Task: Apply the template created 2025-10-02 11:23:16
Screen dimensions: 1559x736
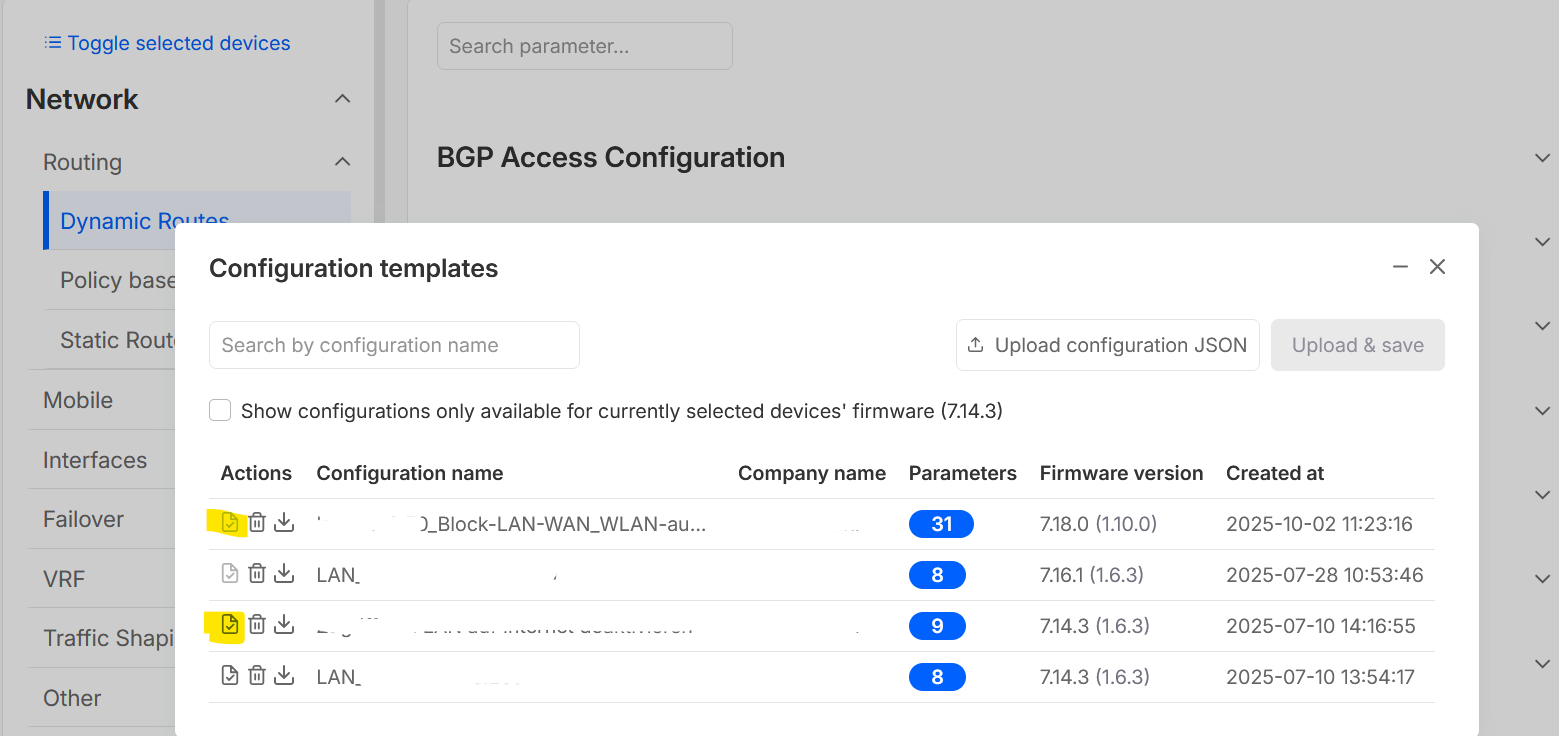Action: coord(230,522)
